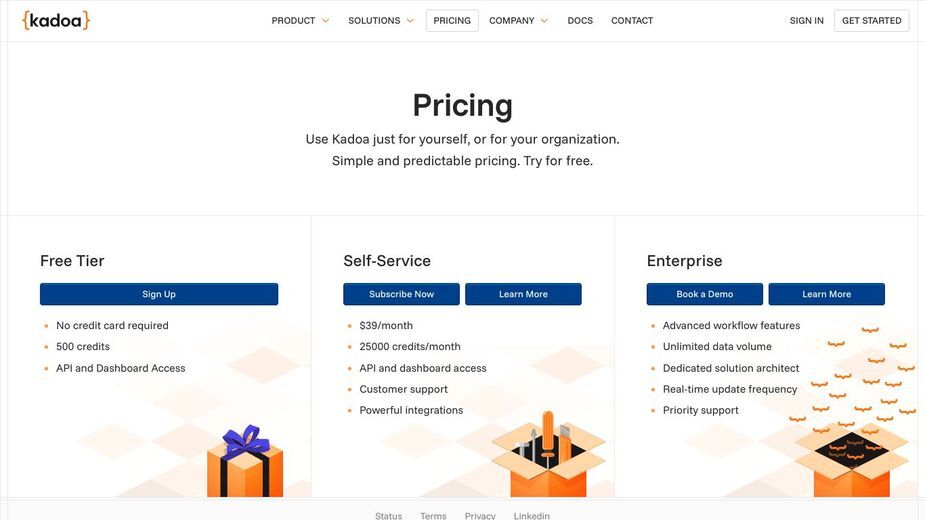The height and width of the screenshot is (520, 925).
Task: Click the gift box illustration with purple bow
Action: click(245, 462)
